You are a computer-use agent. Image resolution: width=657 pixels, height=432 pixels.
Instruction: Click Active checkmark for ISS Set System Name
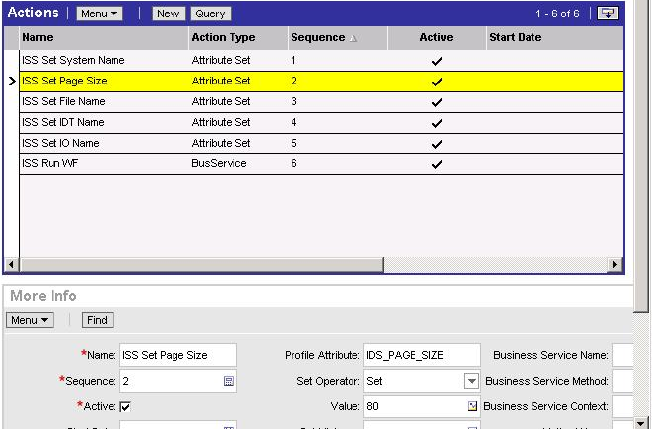[436, 61]
